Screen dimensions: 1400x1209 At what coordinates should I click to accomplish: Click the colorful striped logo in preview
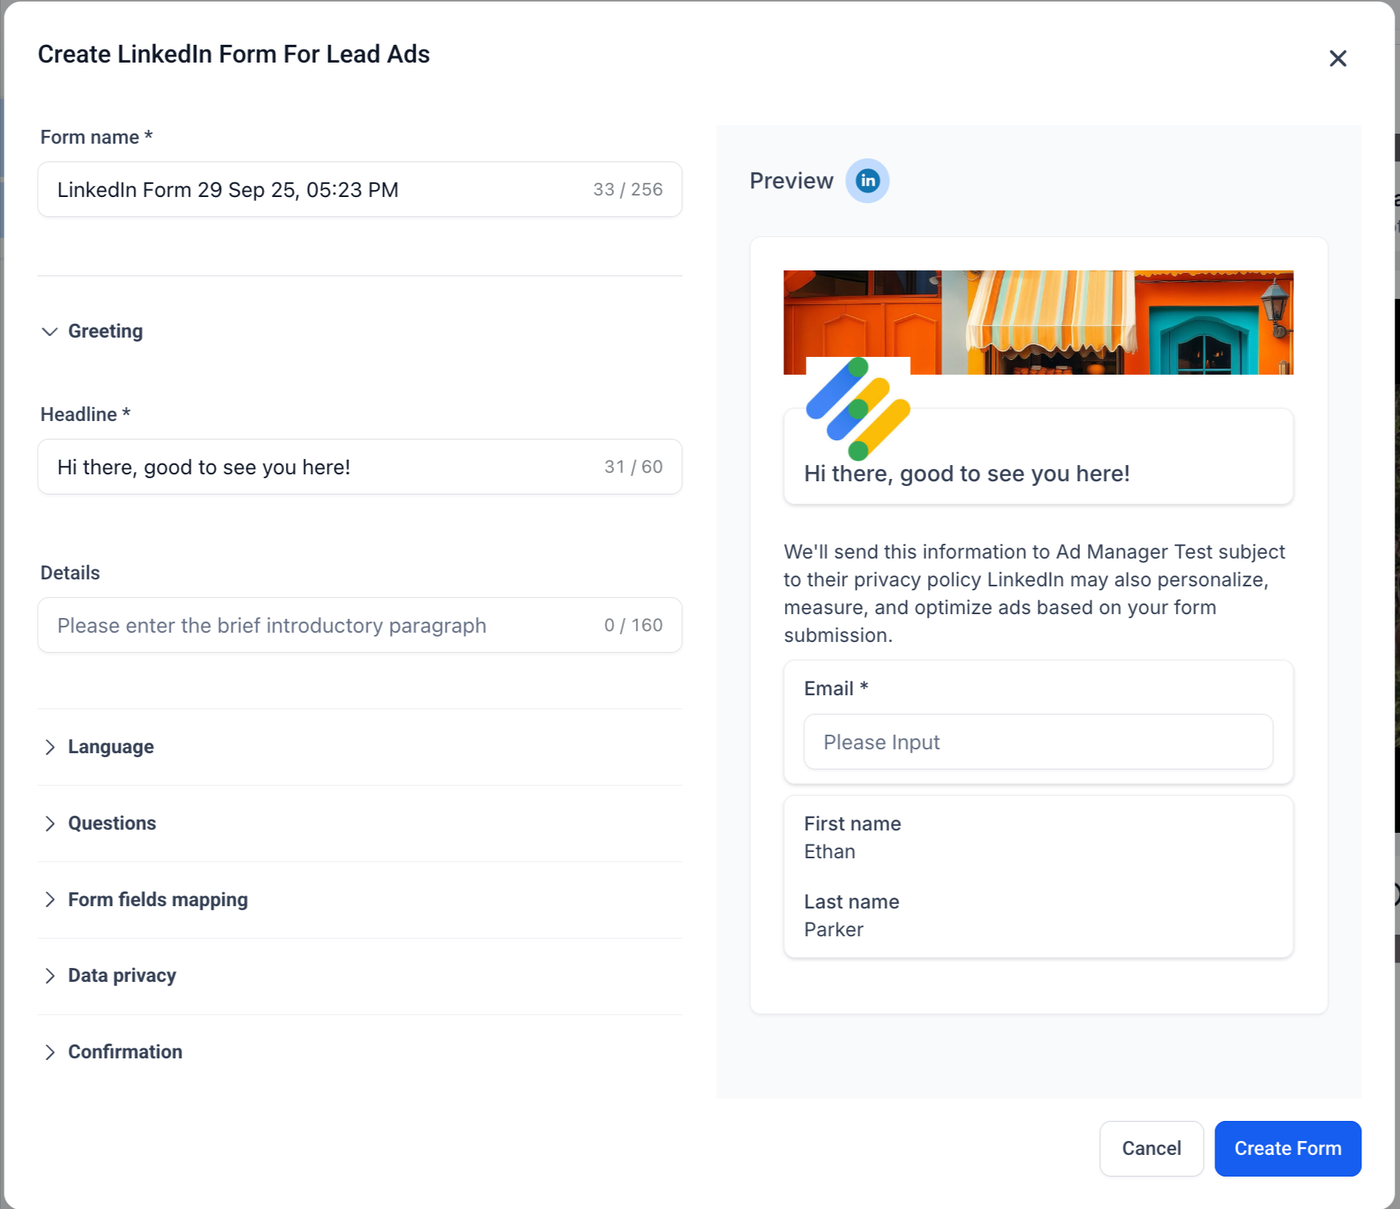pos(858,409)
